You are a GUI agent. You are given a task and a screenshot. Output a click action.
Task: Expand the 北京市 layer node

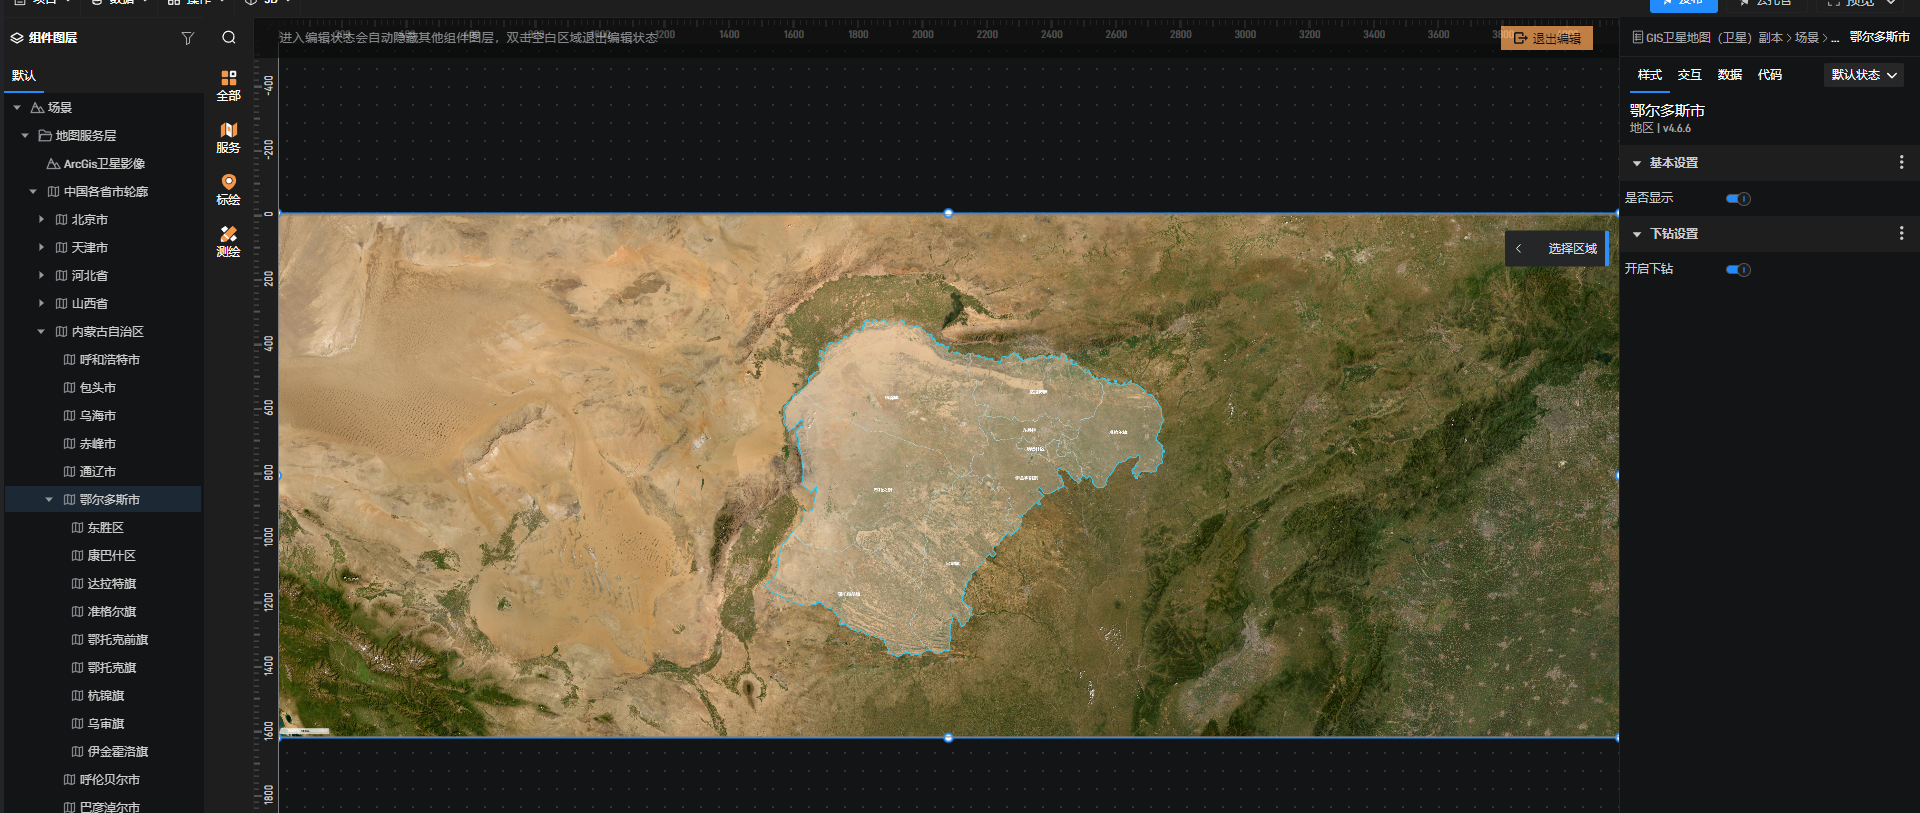coord(41,220)
